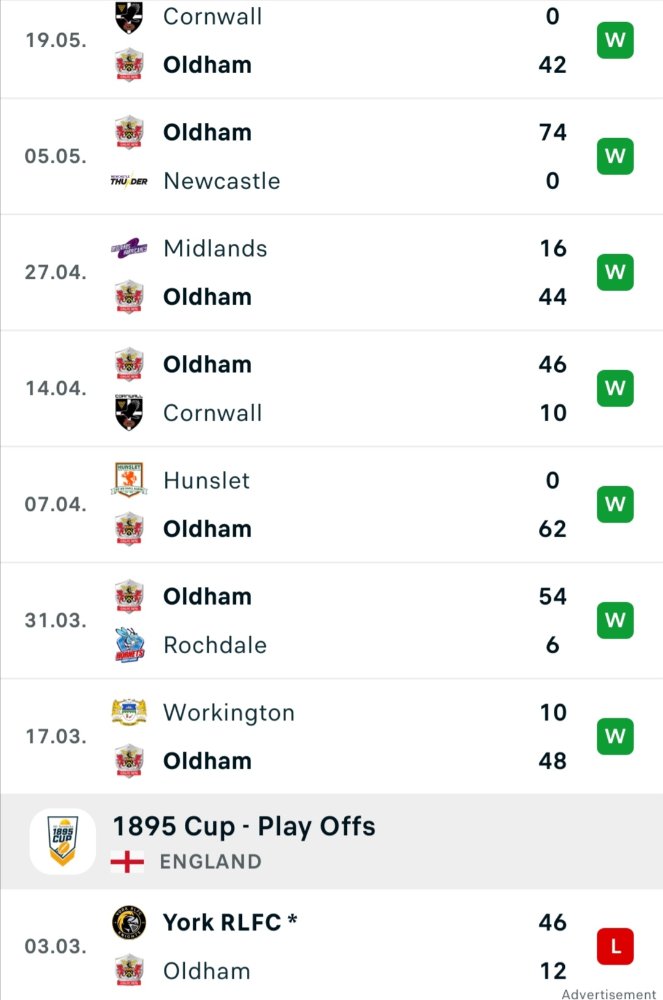
Task: Select the Workington team name
Action: coord(229,713)
